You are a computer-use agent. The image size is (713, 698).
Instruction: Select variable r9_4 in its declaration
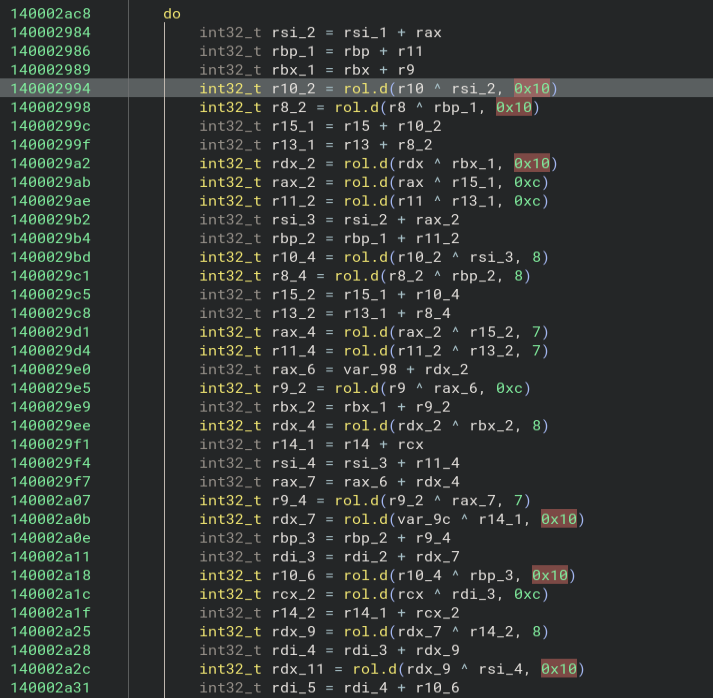[289, 500]
